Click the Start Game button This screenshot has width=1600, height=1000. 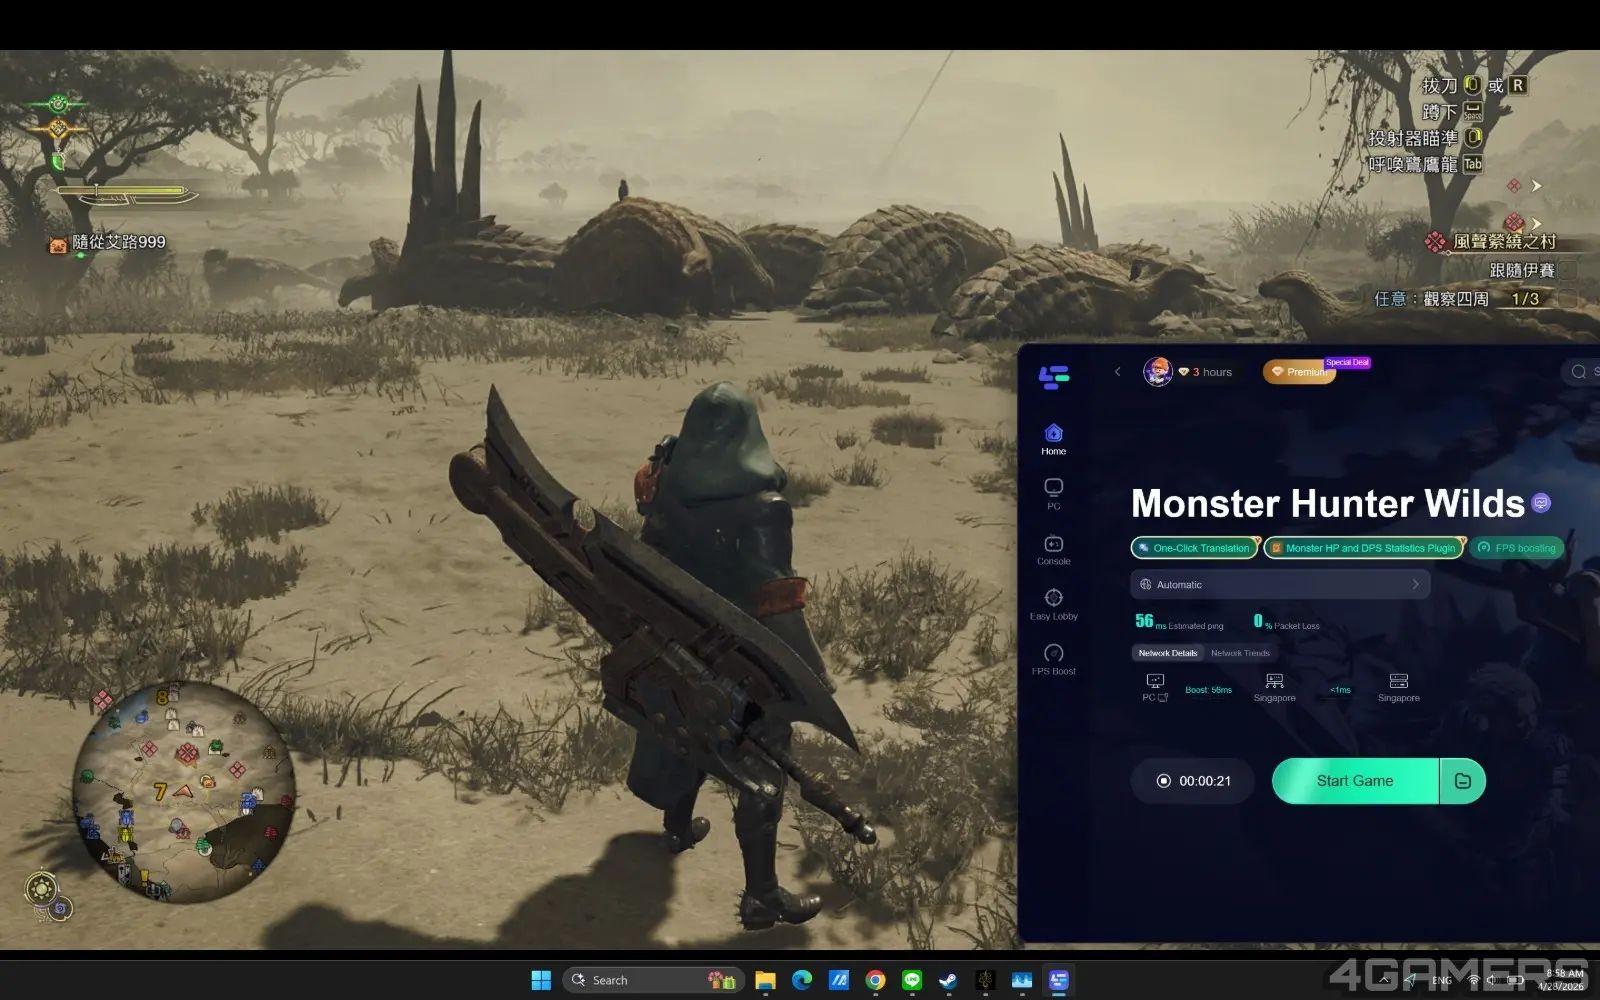point(1355,781)
